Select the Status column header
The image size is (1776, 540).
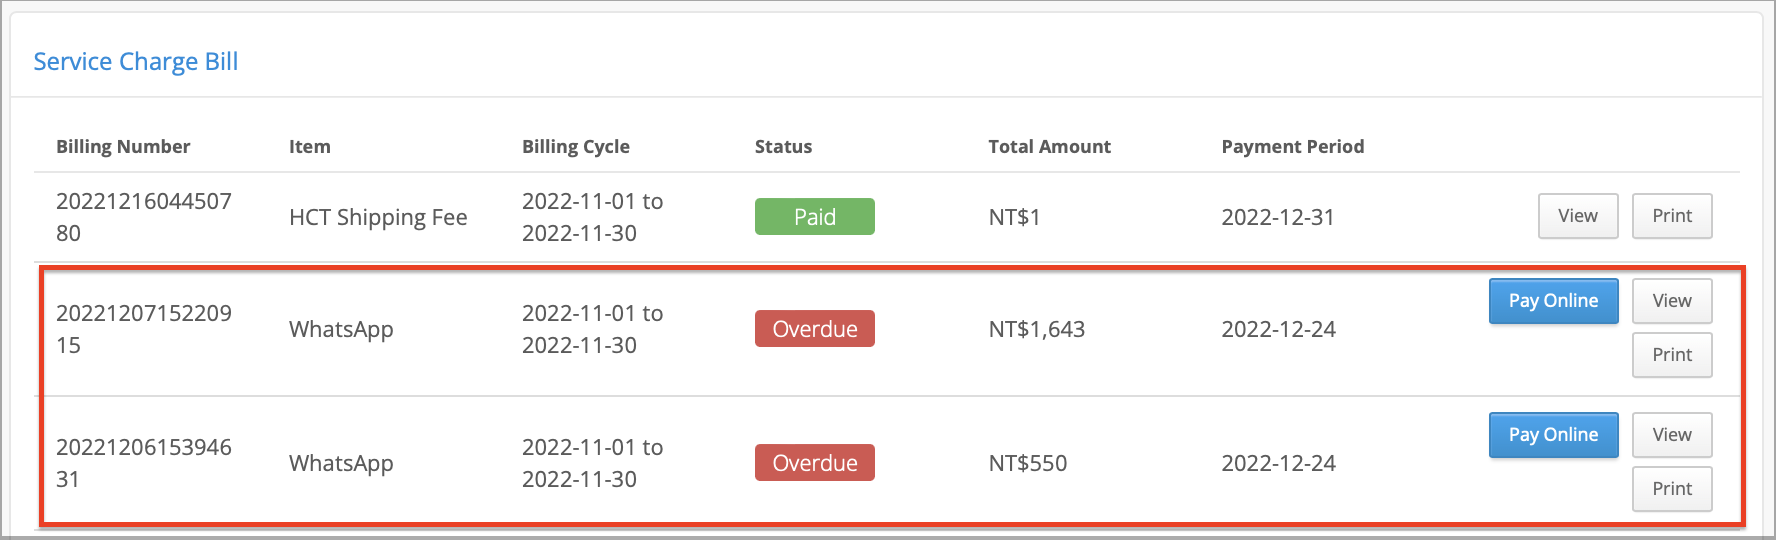tap(783, 146)
